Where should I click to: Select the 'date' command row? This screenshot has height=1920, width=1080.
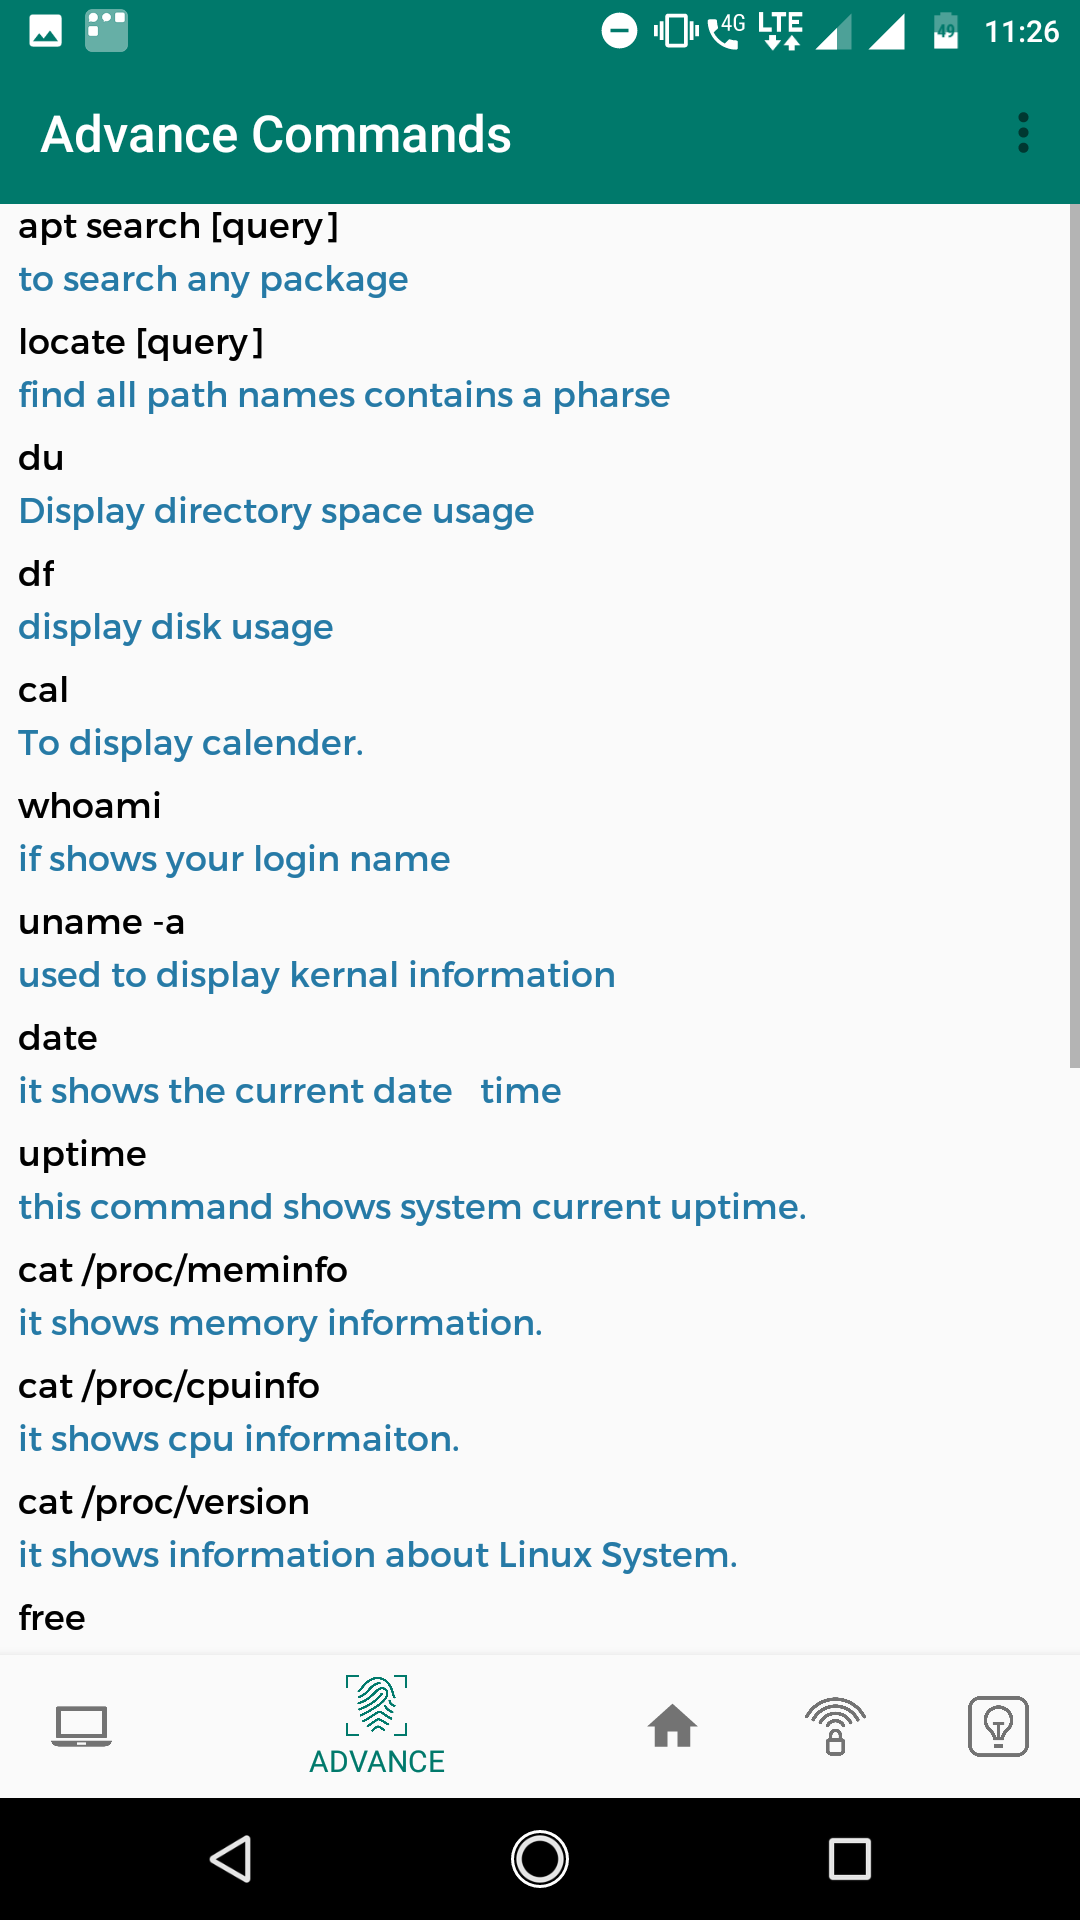tap(58, 1038)
